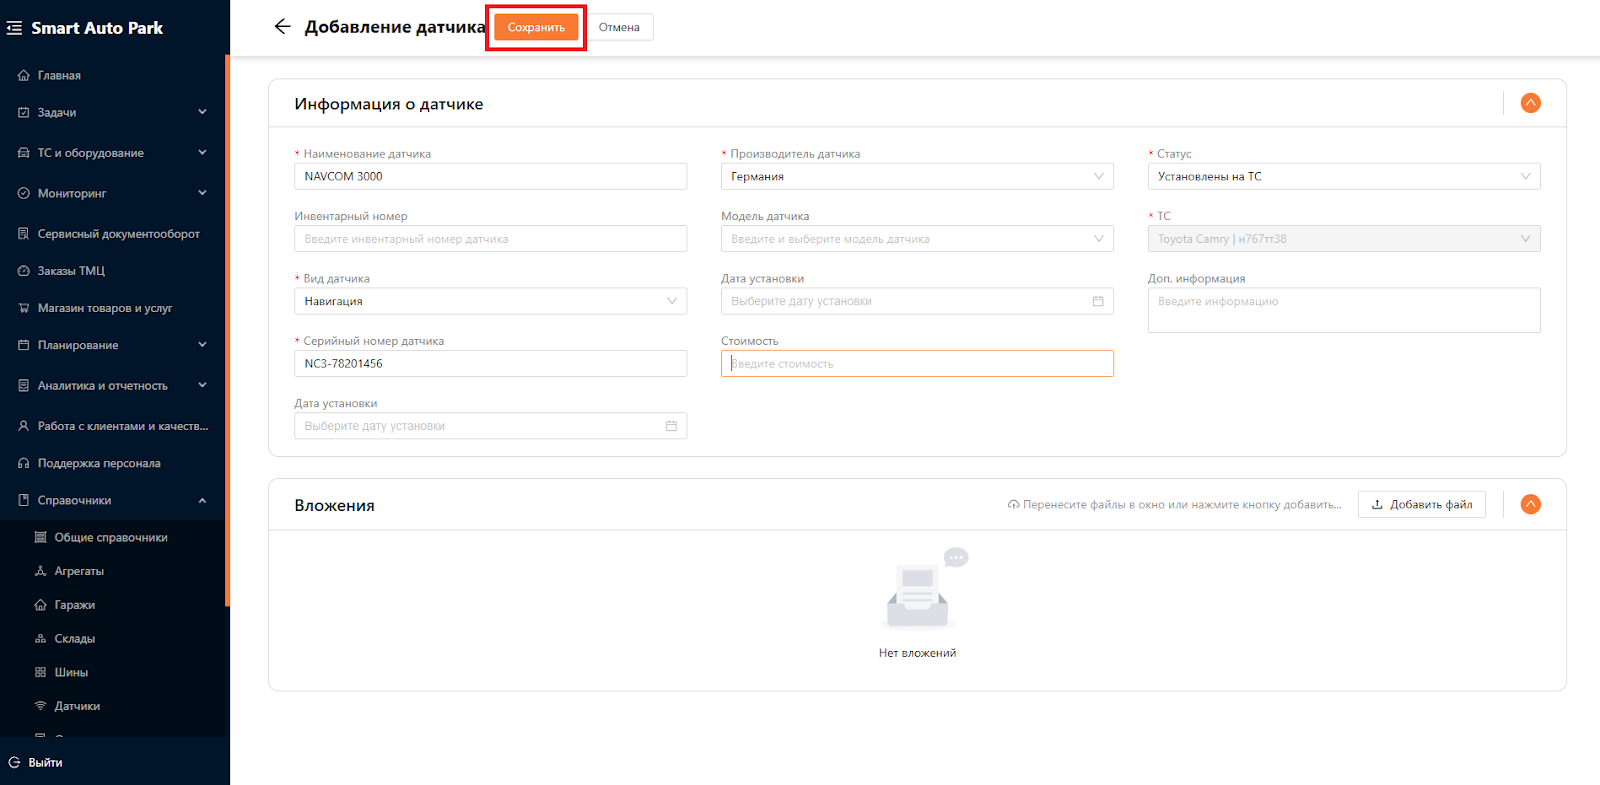This screenshot has height=785, width=1600.
Task: Toggle the sidebar menu hamburger icon
Action: click(x=14, y=28)
